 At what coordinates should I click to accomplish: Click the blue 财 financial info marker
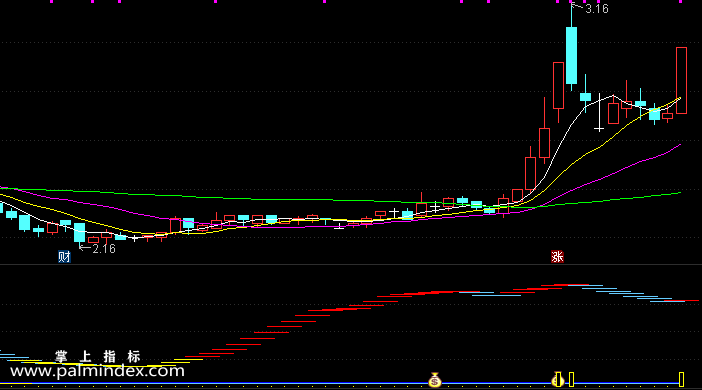pyautogui.click(x=64, y=257)
